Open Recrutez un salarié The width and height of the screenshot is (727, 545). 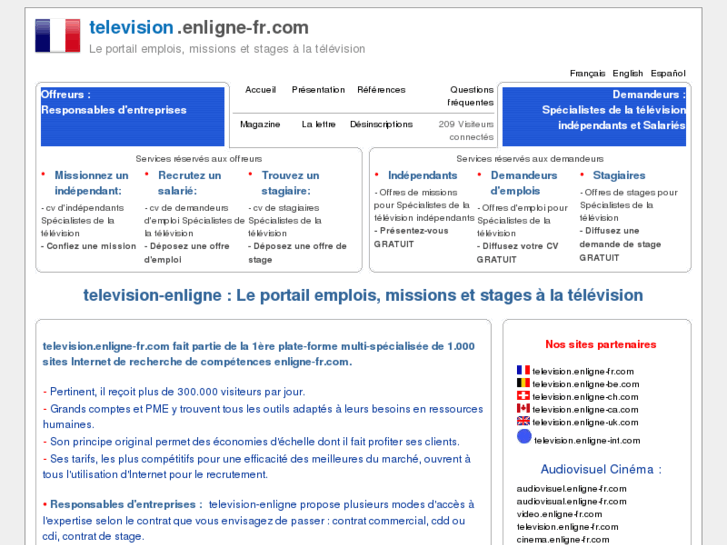(190, 183)
